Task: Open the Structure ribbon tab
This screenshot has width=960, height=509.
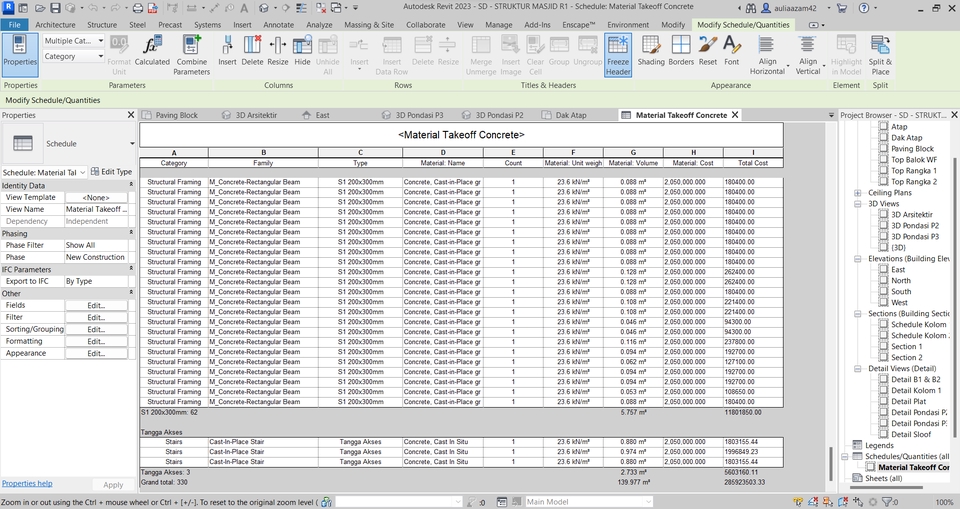Action: tap(102, 25)
